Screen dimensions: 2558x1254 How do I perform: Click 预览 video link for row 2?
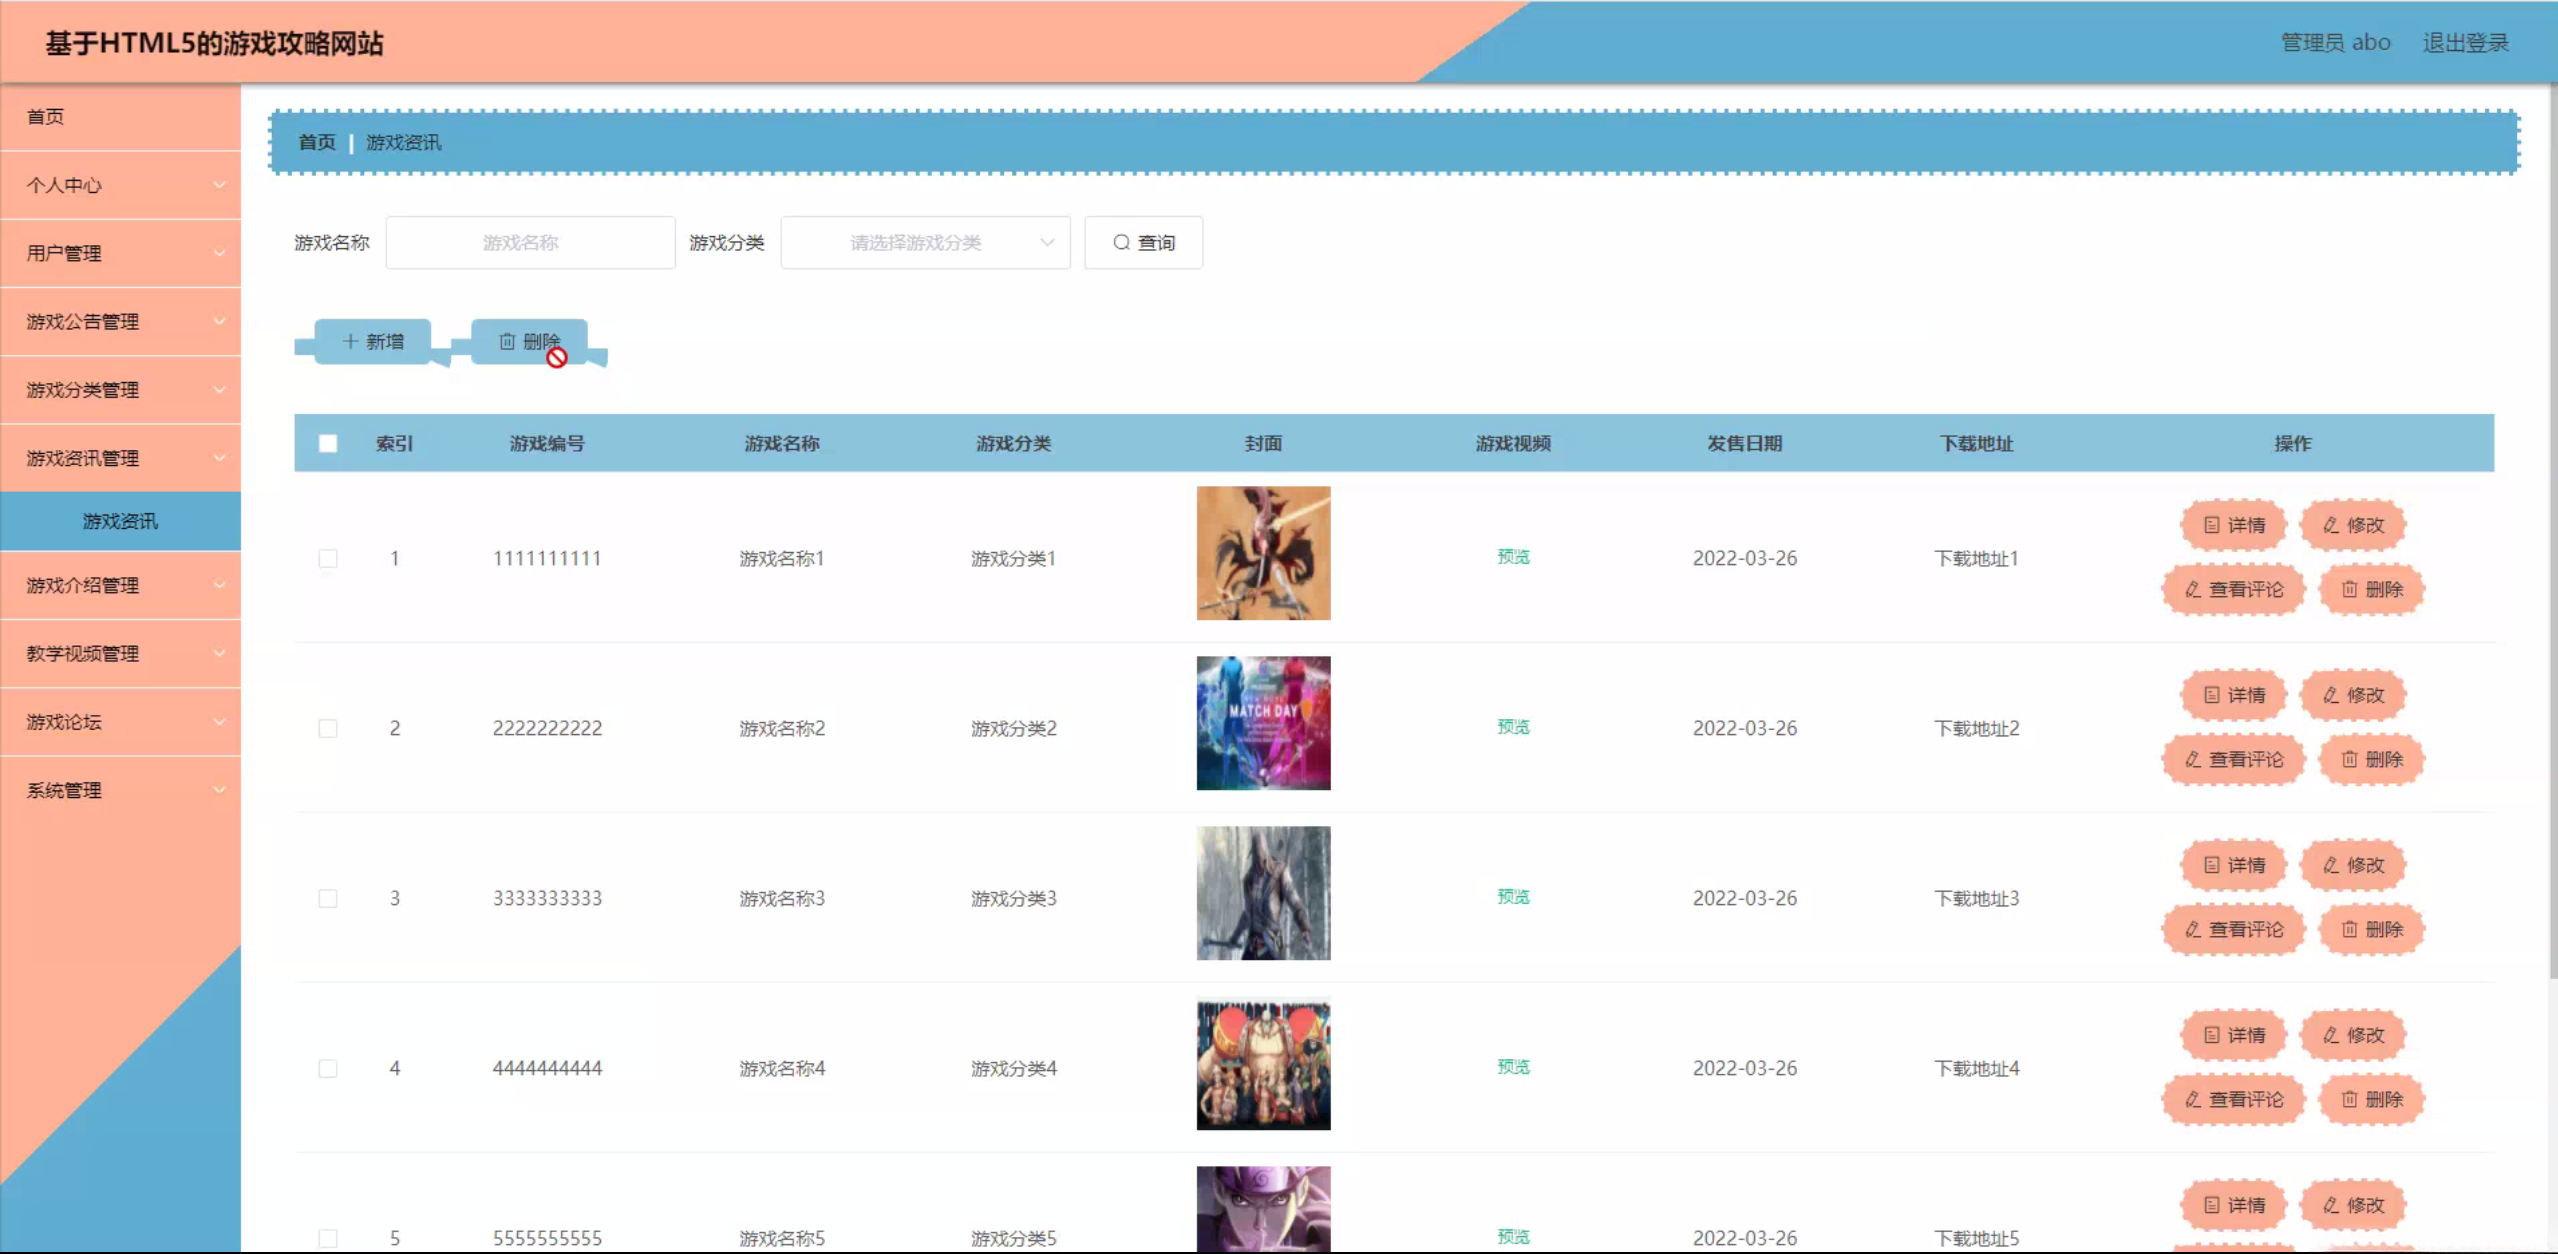(x=1513, y=727)
